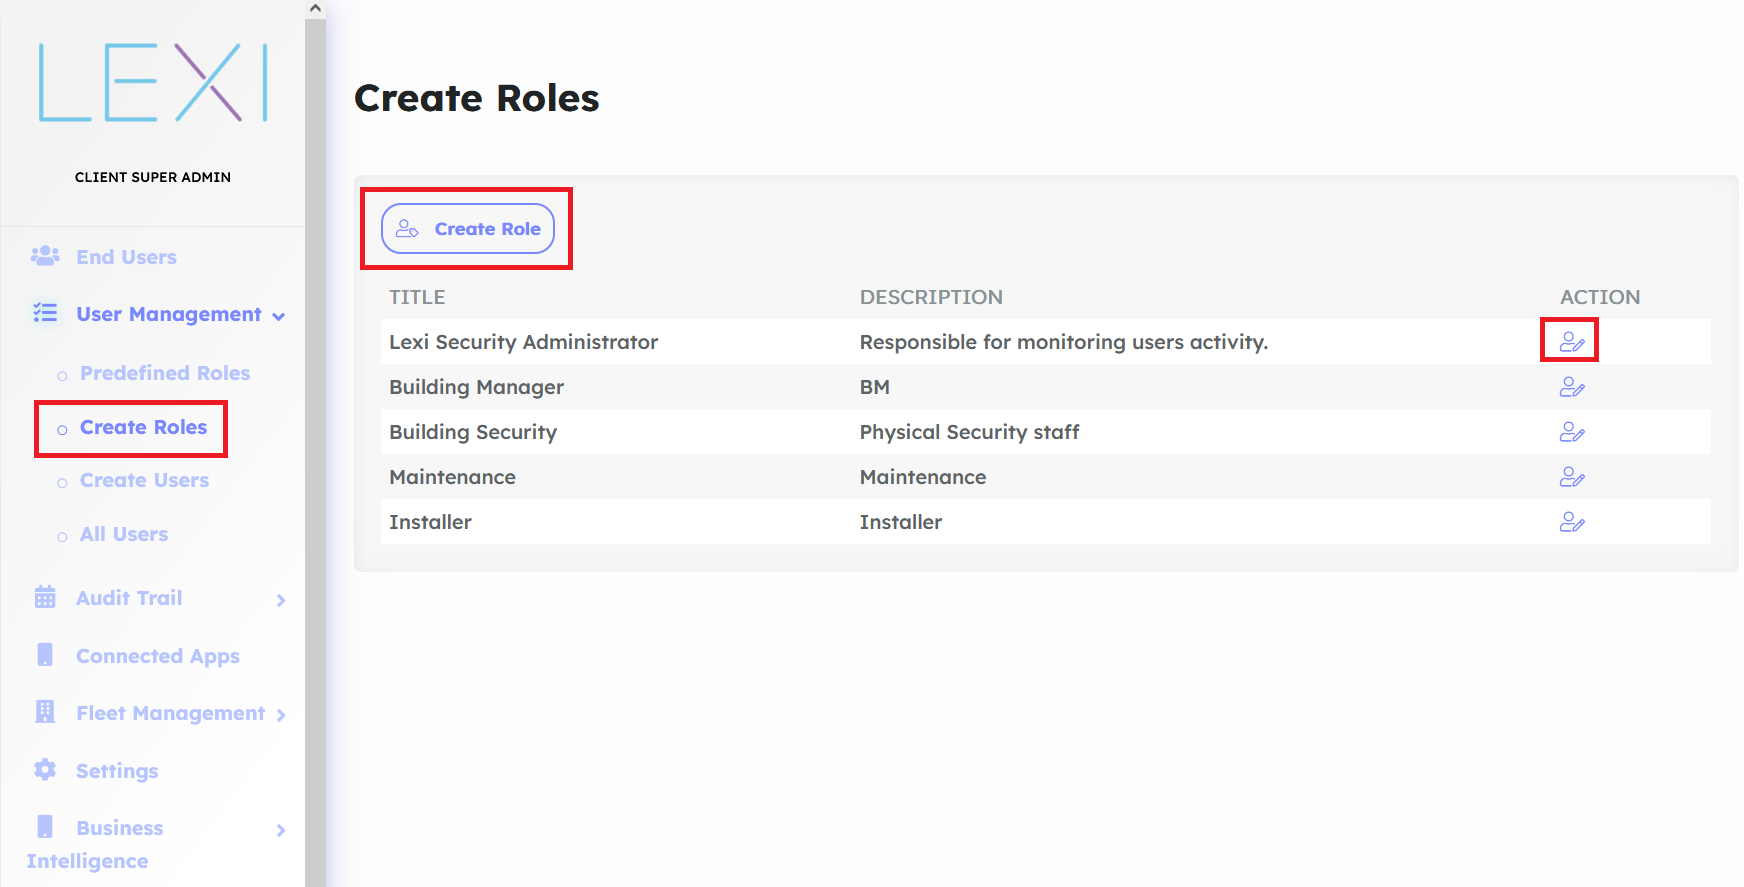
Task: Click the sidebar scroll up arrow
Action: point(315,9)
